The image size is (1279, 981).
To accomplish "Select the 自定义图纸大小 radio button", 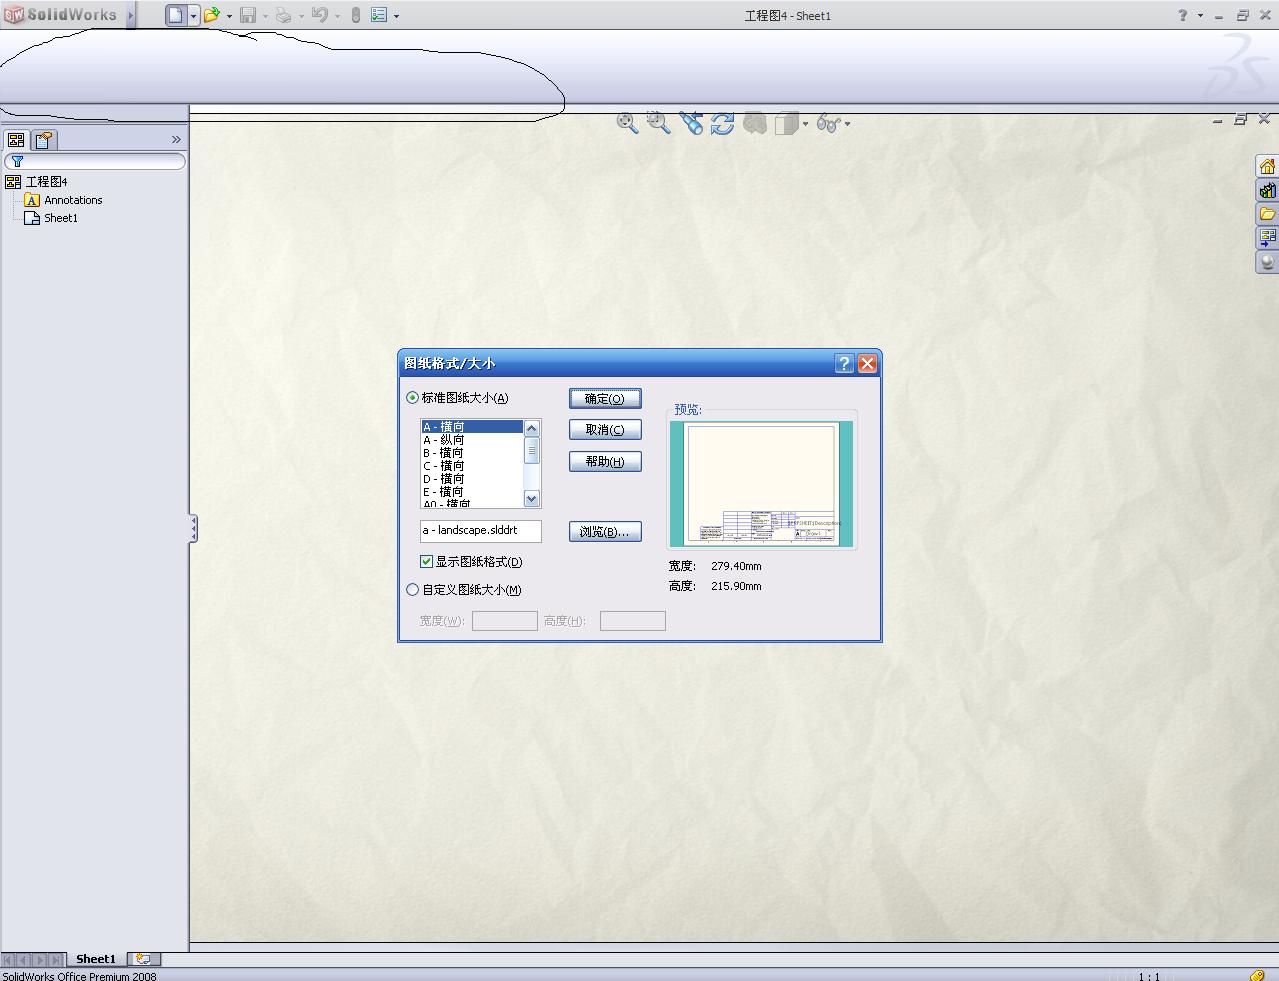I will coord(412,590).
